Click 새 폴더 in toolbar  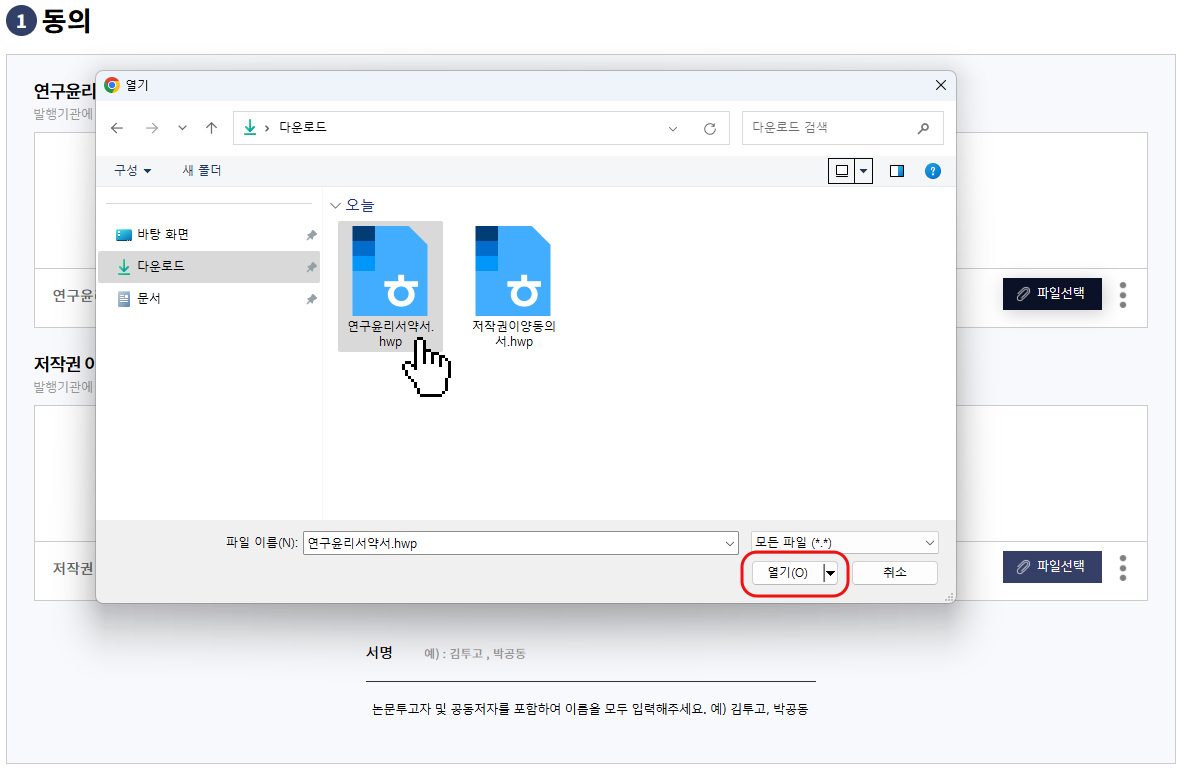(202, 171)
